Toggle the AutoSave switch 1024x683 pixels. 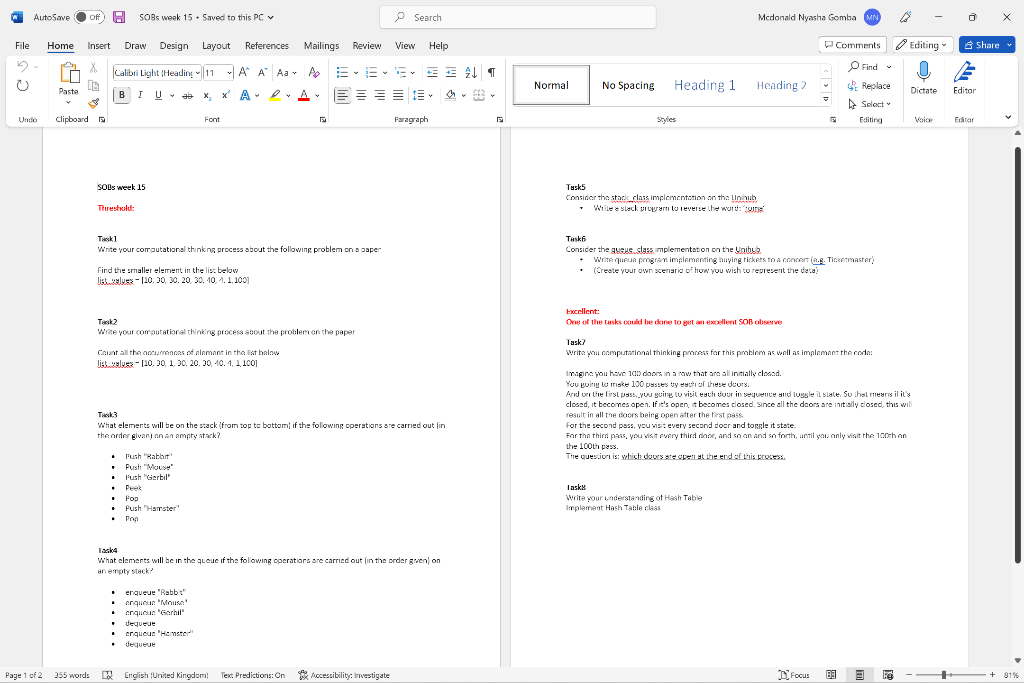click(x=89, y=18)
